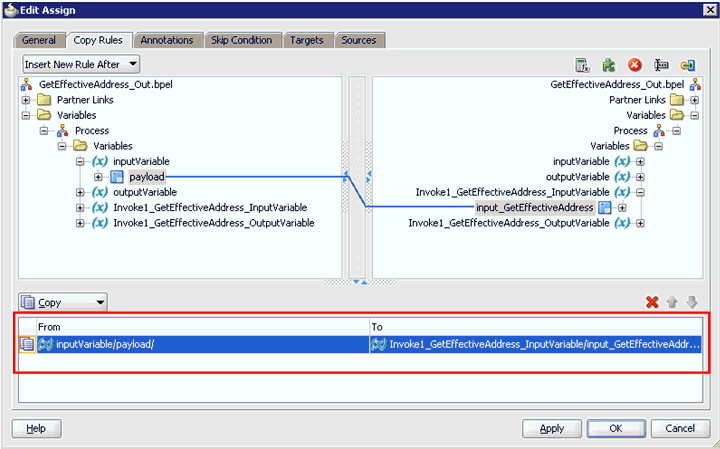Click the left outputVariable (x) icon
Image resolution: width=720 pixels, height=449 pixels.
[100, 192]
